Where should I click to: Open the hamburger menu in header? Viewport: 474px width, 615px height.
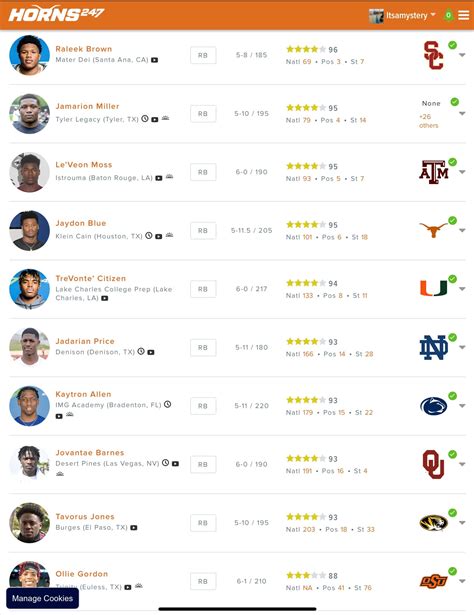(464, 15)
